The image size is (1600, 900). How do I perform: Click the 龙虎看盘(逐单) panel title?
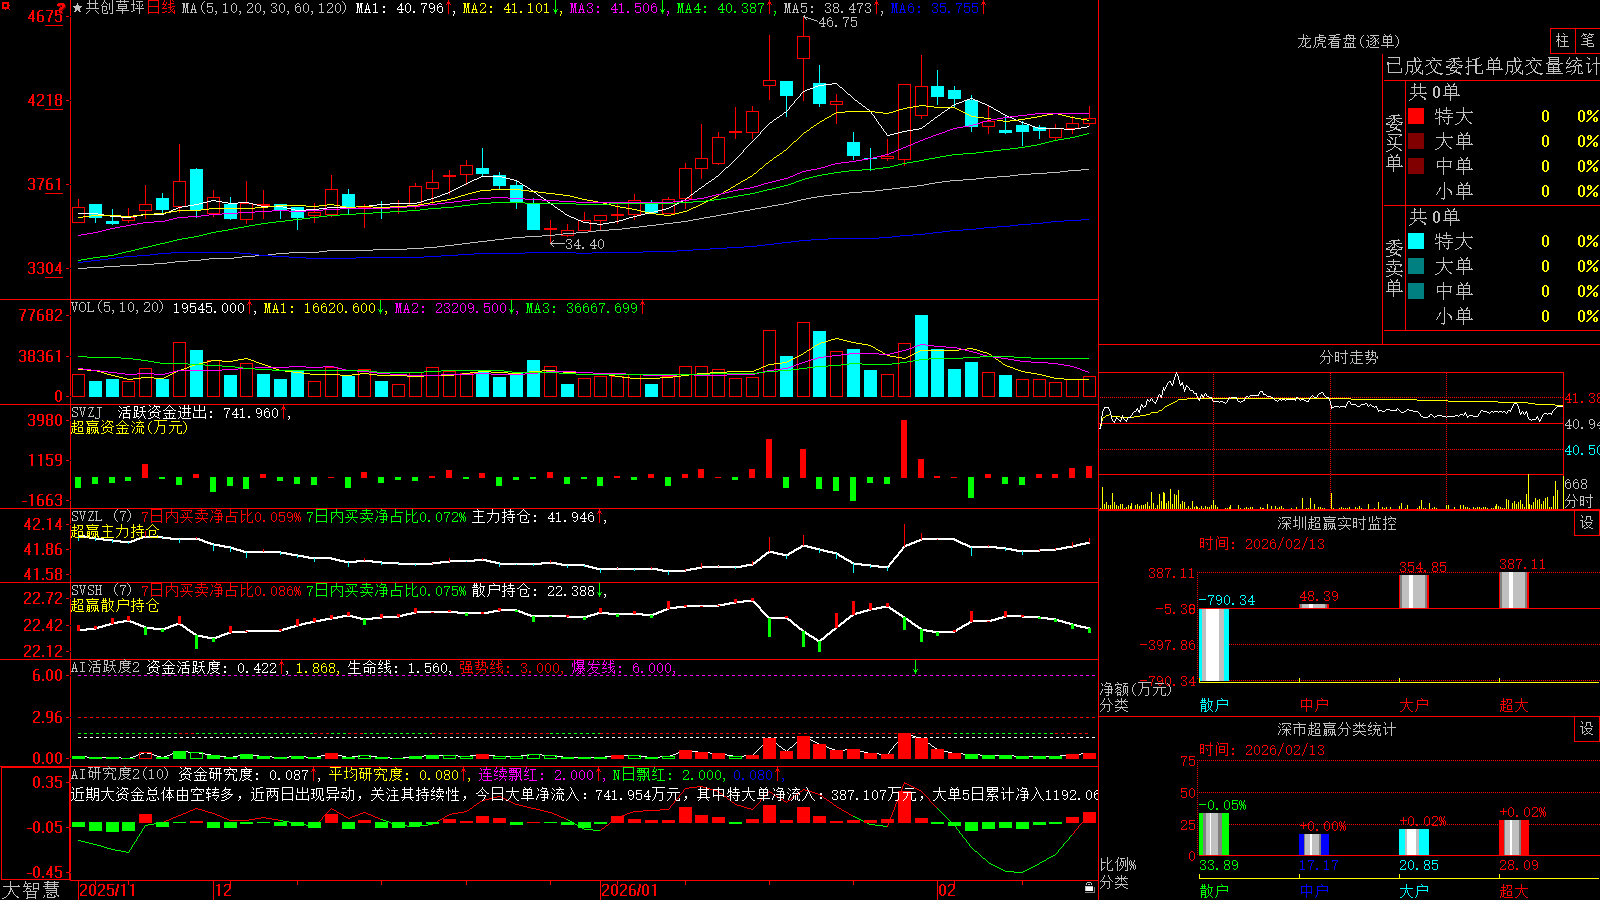click(1348, 41)
